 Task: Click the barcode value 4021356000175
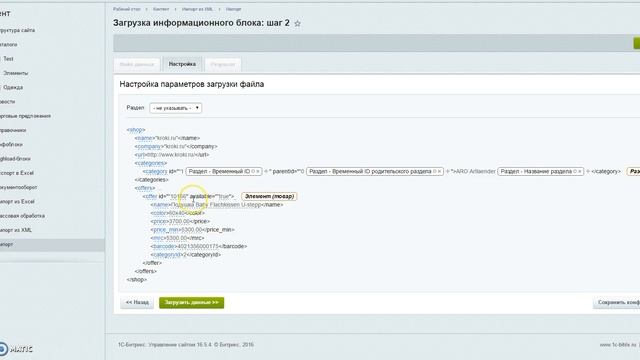tap(198, 247)
